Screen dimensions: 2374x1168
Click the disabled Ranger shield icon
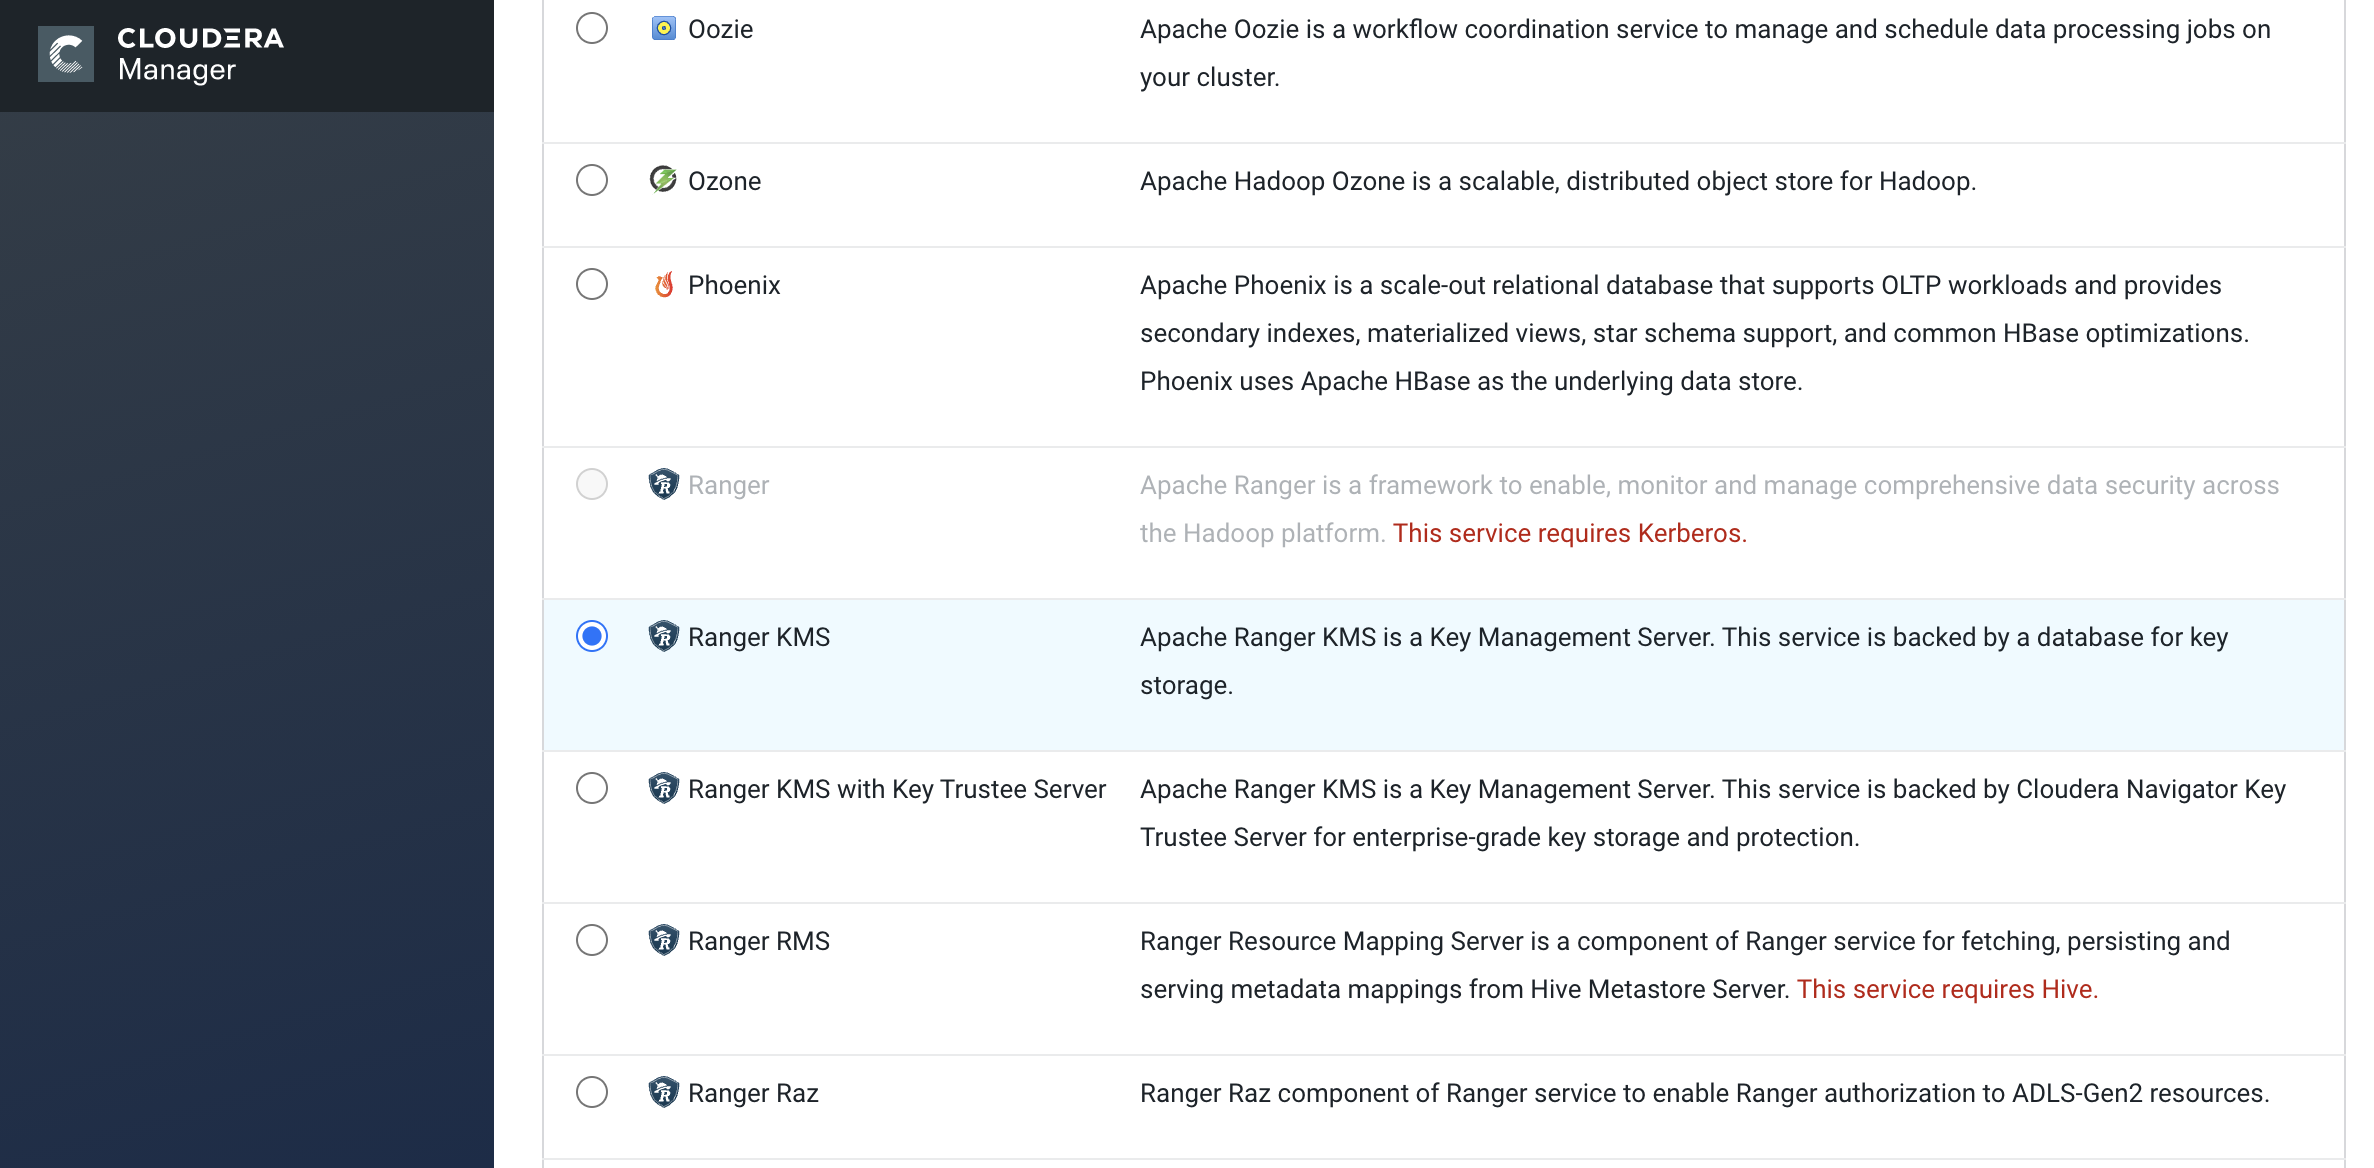click(x=663, y=484)
